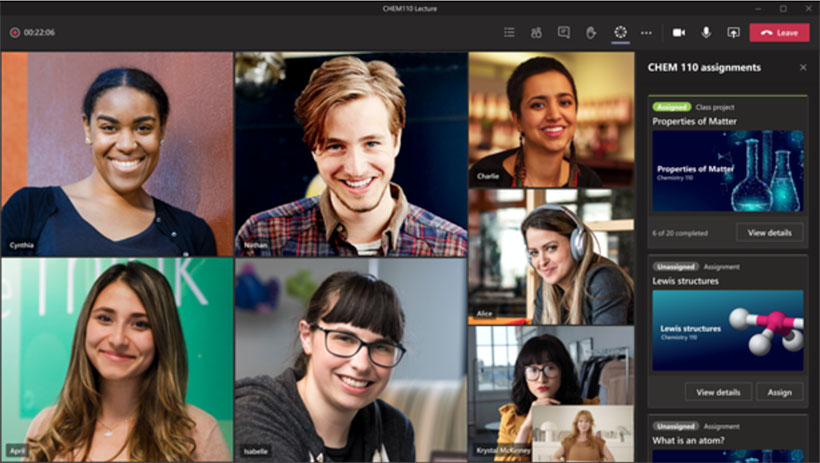This screenshot has width=820, height=463.
Task: Click the self-view video preview
Action: (x=583, y=433)
